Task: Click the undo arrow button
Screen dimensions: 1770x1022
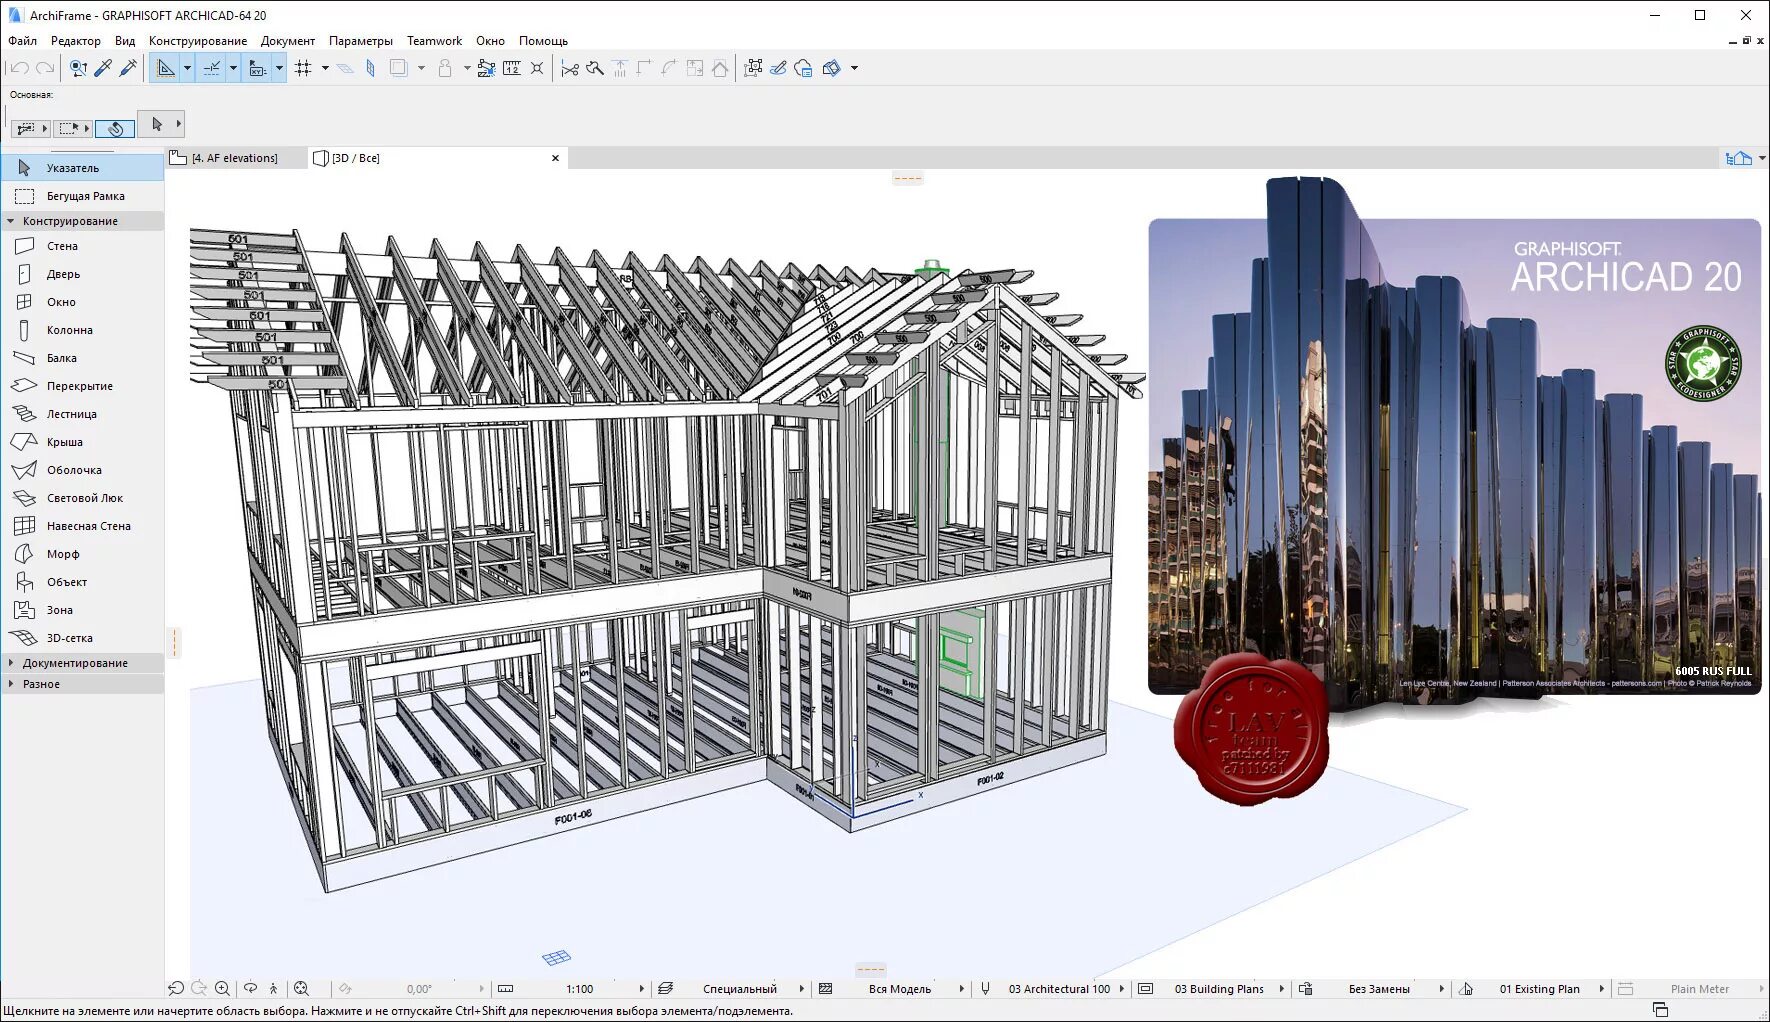Action: click(19, 68)
